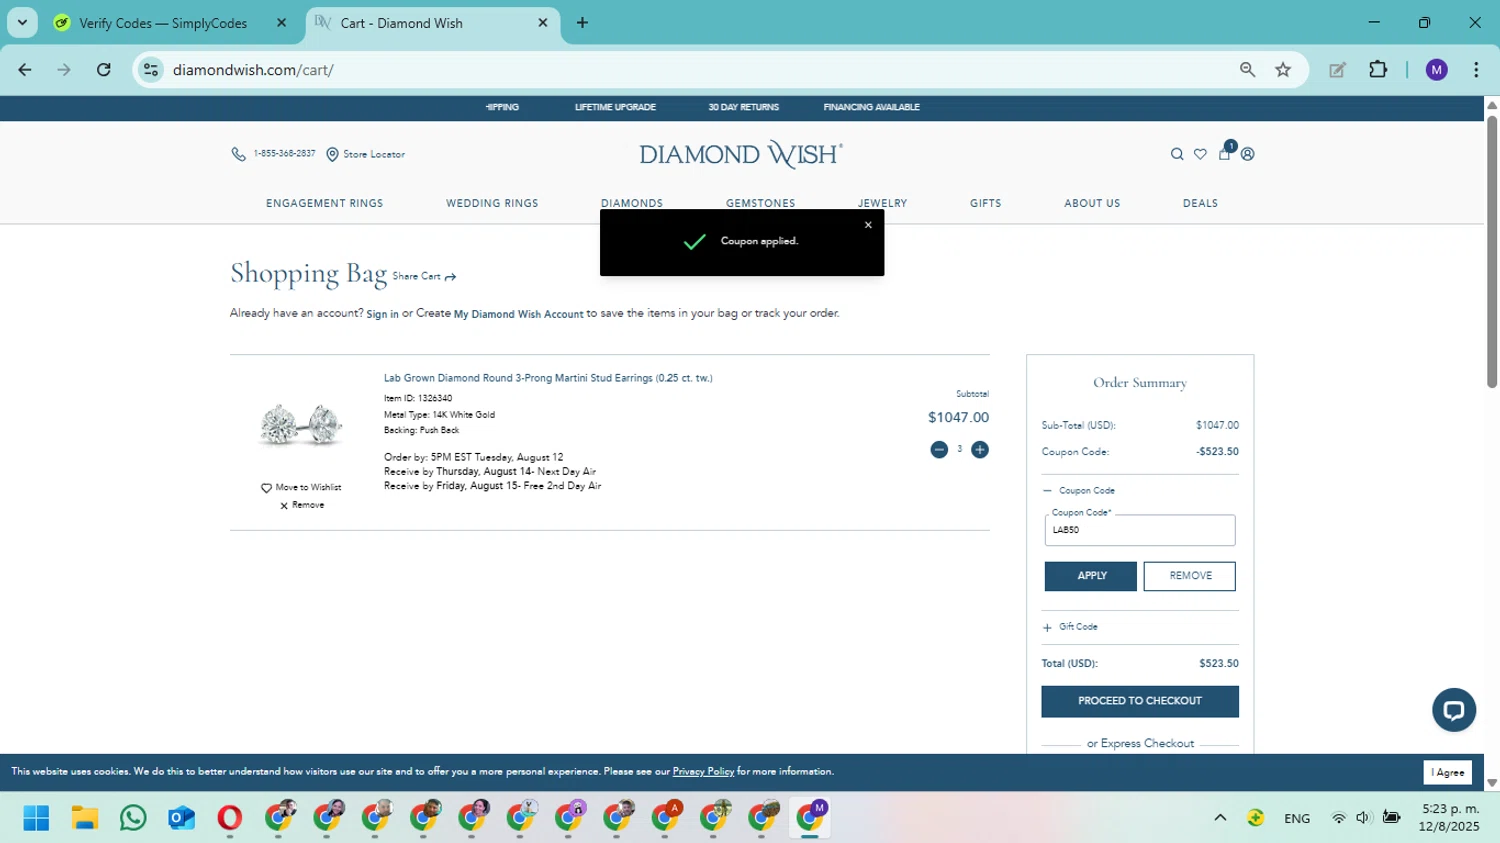Open the Chrome zoom magnifier icon
Screen dimensions: 1500x843
(x=1247, y=70)
